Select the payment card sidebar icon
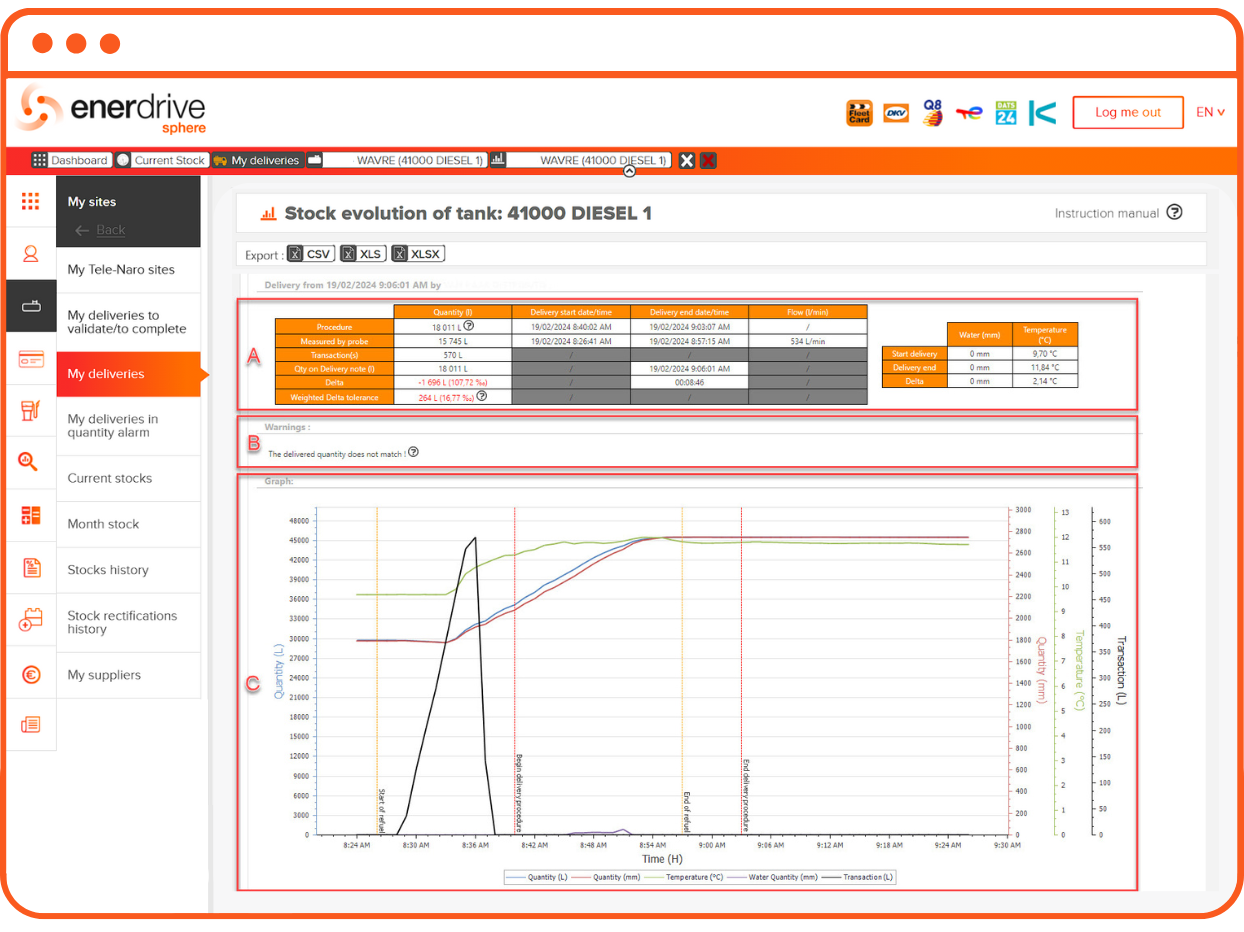1244x932 pixels. point(31,359)
